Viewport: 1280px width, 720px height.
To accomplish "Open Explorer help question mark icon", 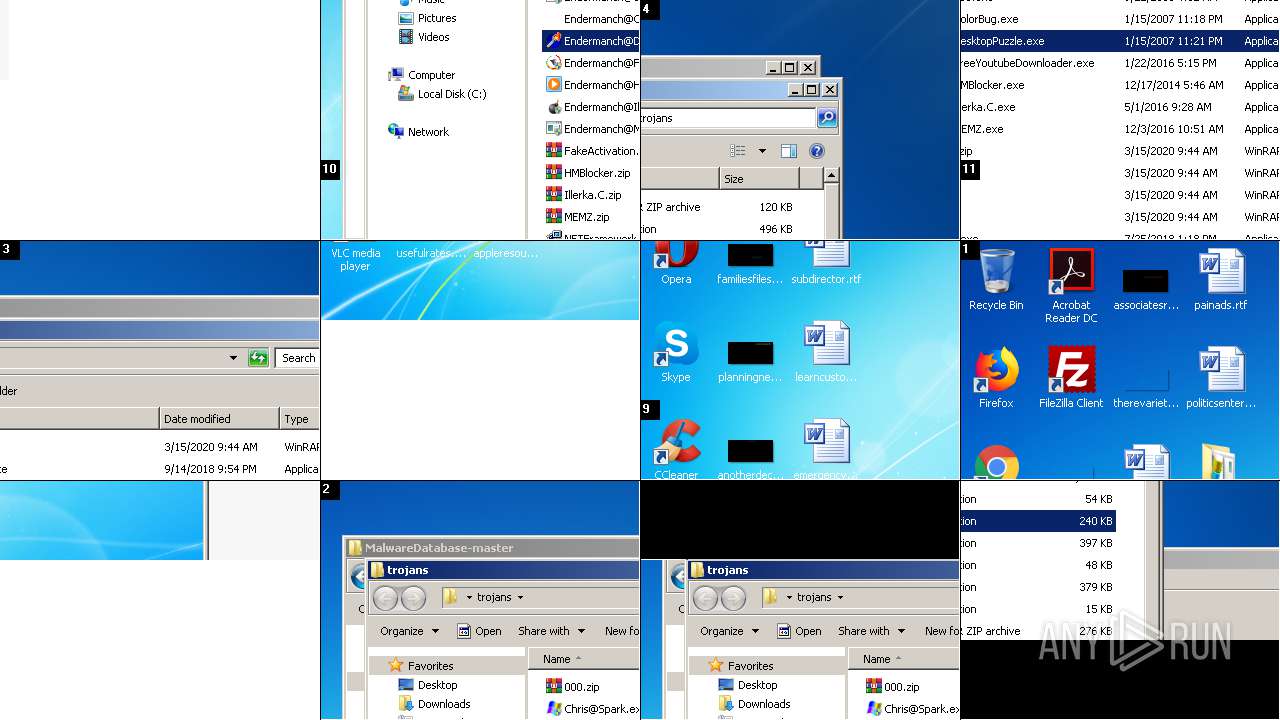I will click(817, 151).
